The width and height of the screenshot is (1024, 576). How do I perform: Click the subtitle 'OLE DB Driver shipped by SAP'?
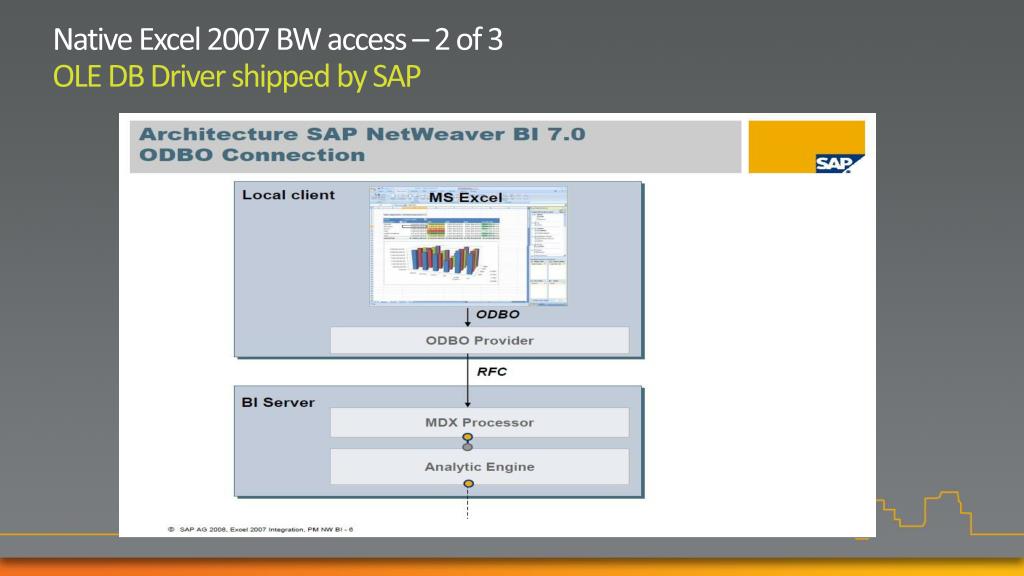(236, 77)
